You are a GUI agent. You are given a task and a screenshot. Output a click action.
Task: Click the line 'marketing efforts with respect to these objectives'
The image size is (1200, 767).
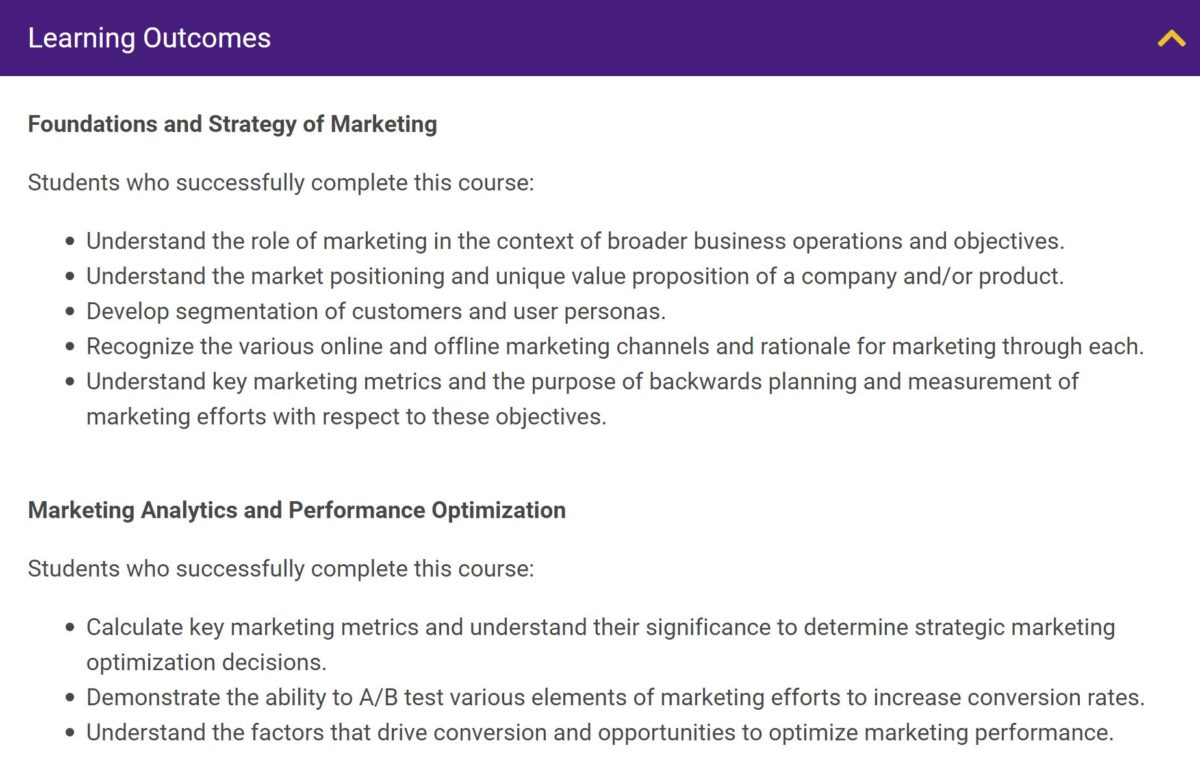point(346,416)
